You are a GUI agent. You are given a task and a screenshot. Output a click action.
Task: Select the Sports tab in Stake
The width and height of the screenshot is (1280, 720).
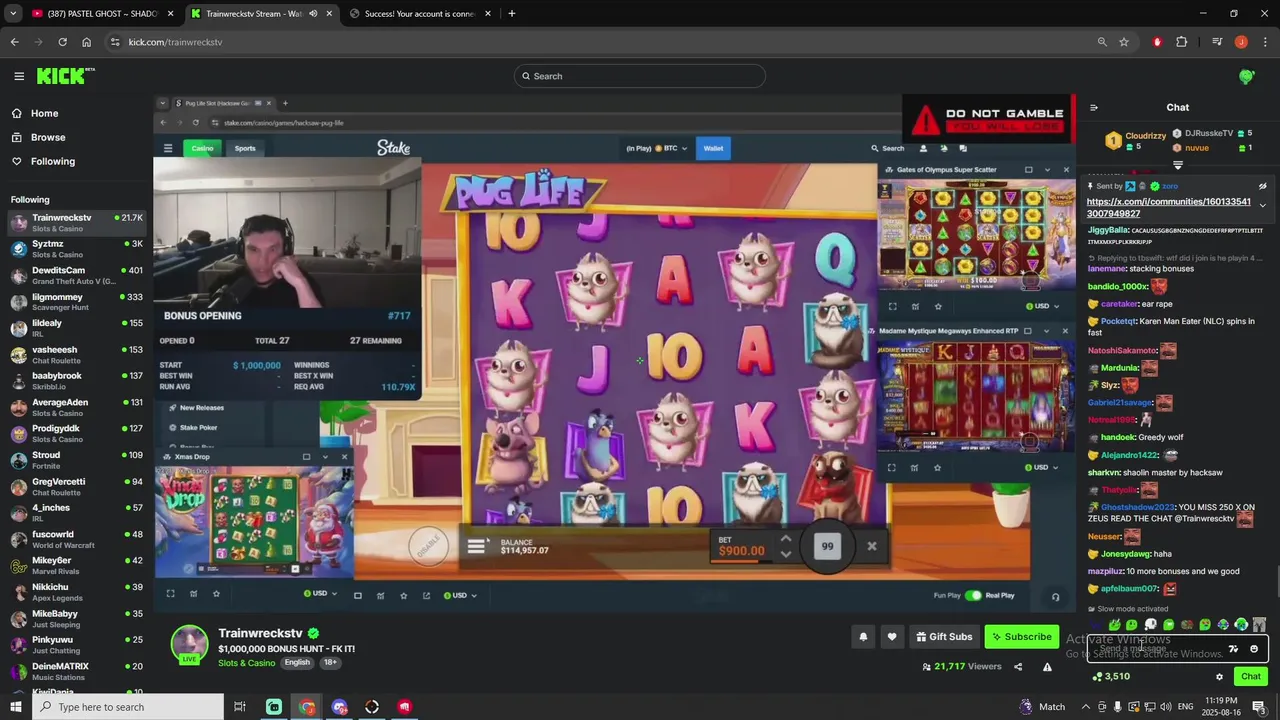(245, 148)
